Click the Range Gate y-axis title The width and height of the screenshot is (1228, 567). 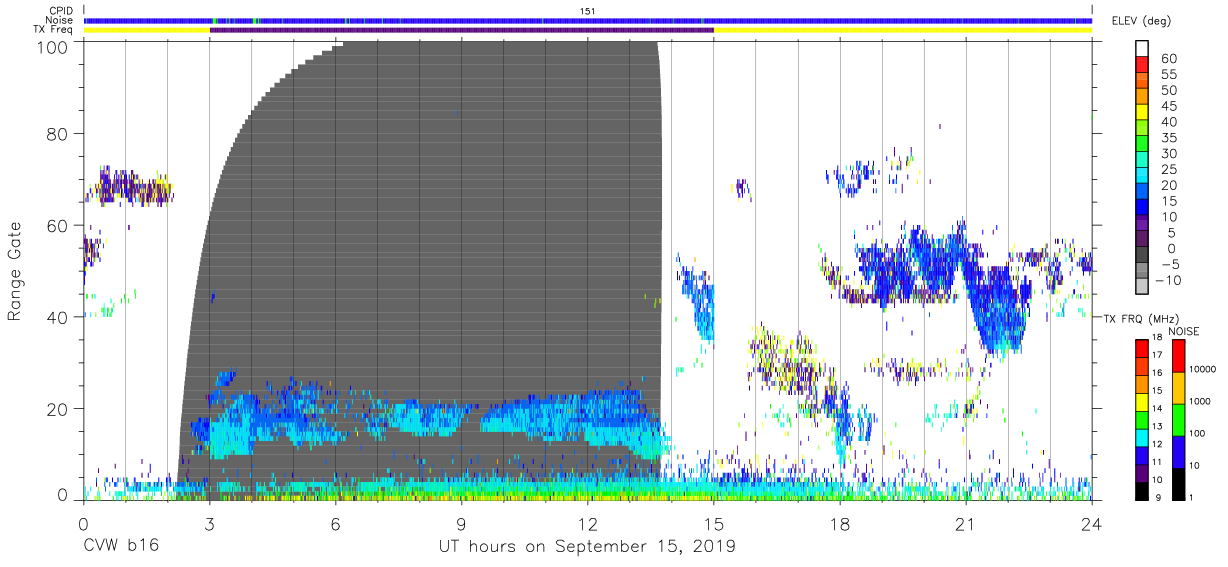(15, 271)
